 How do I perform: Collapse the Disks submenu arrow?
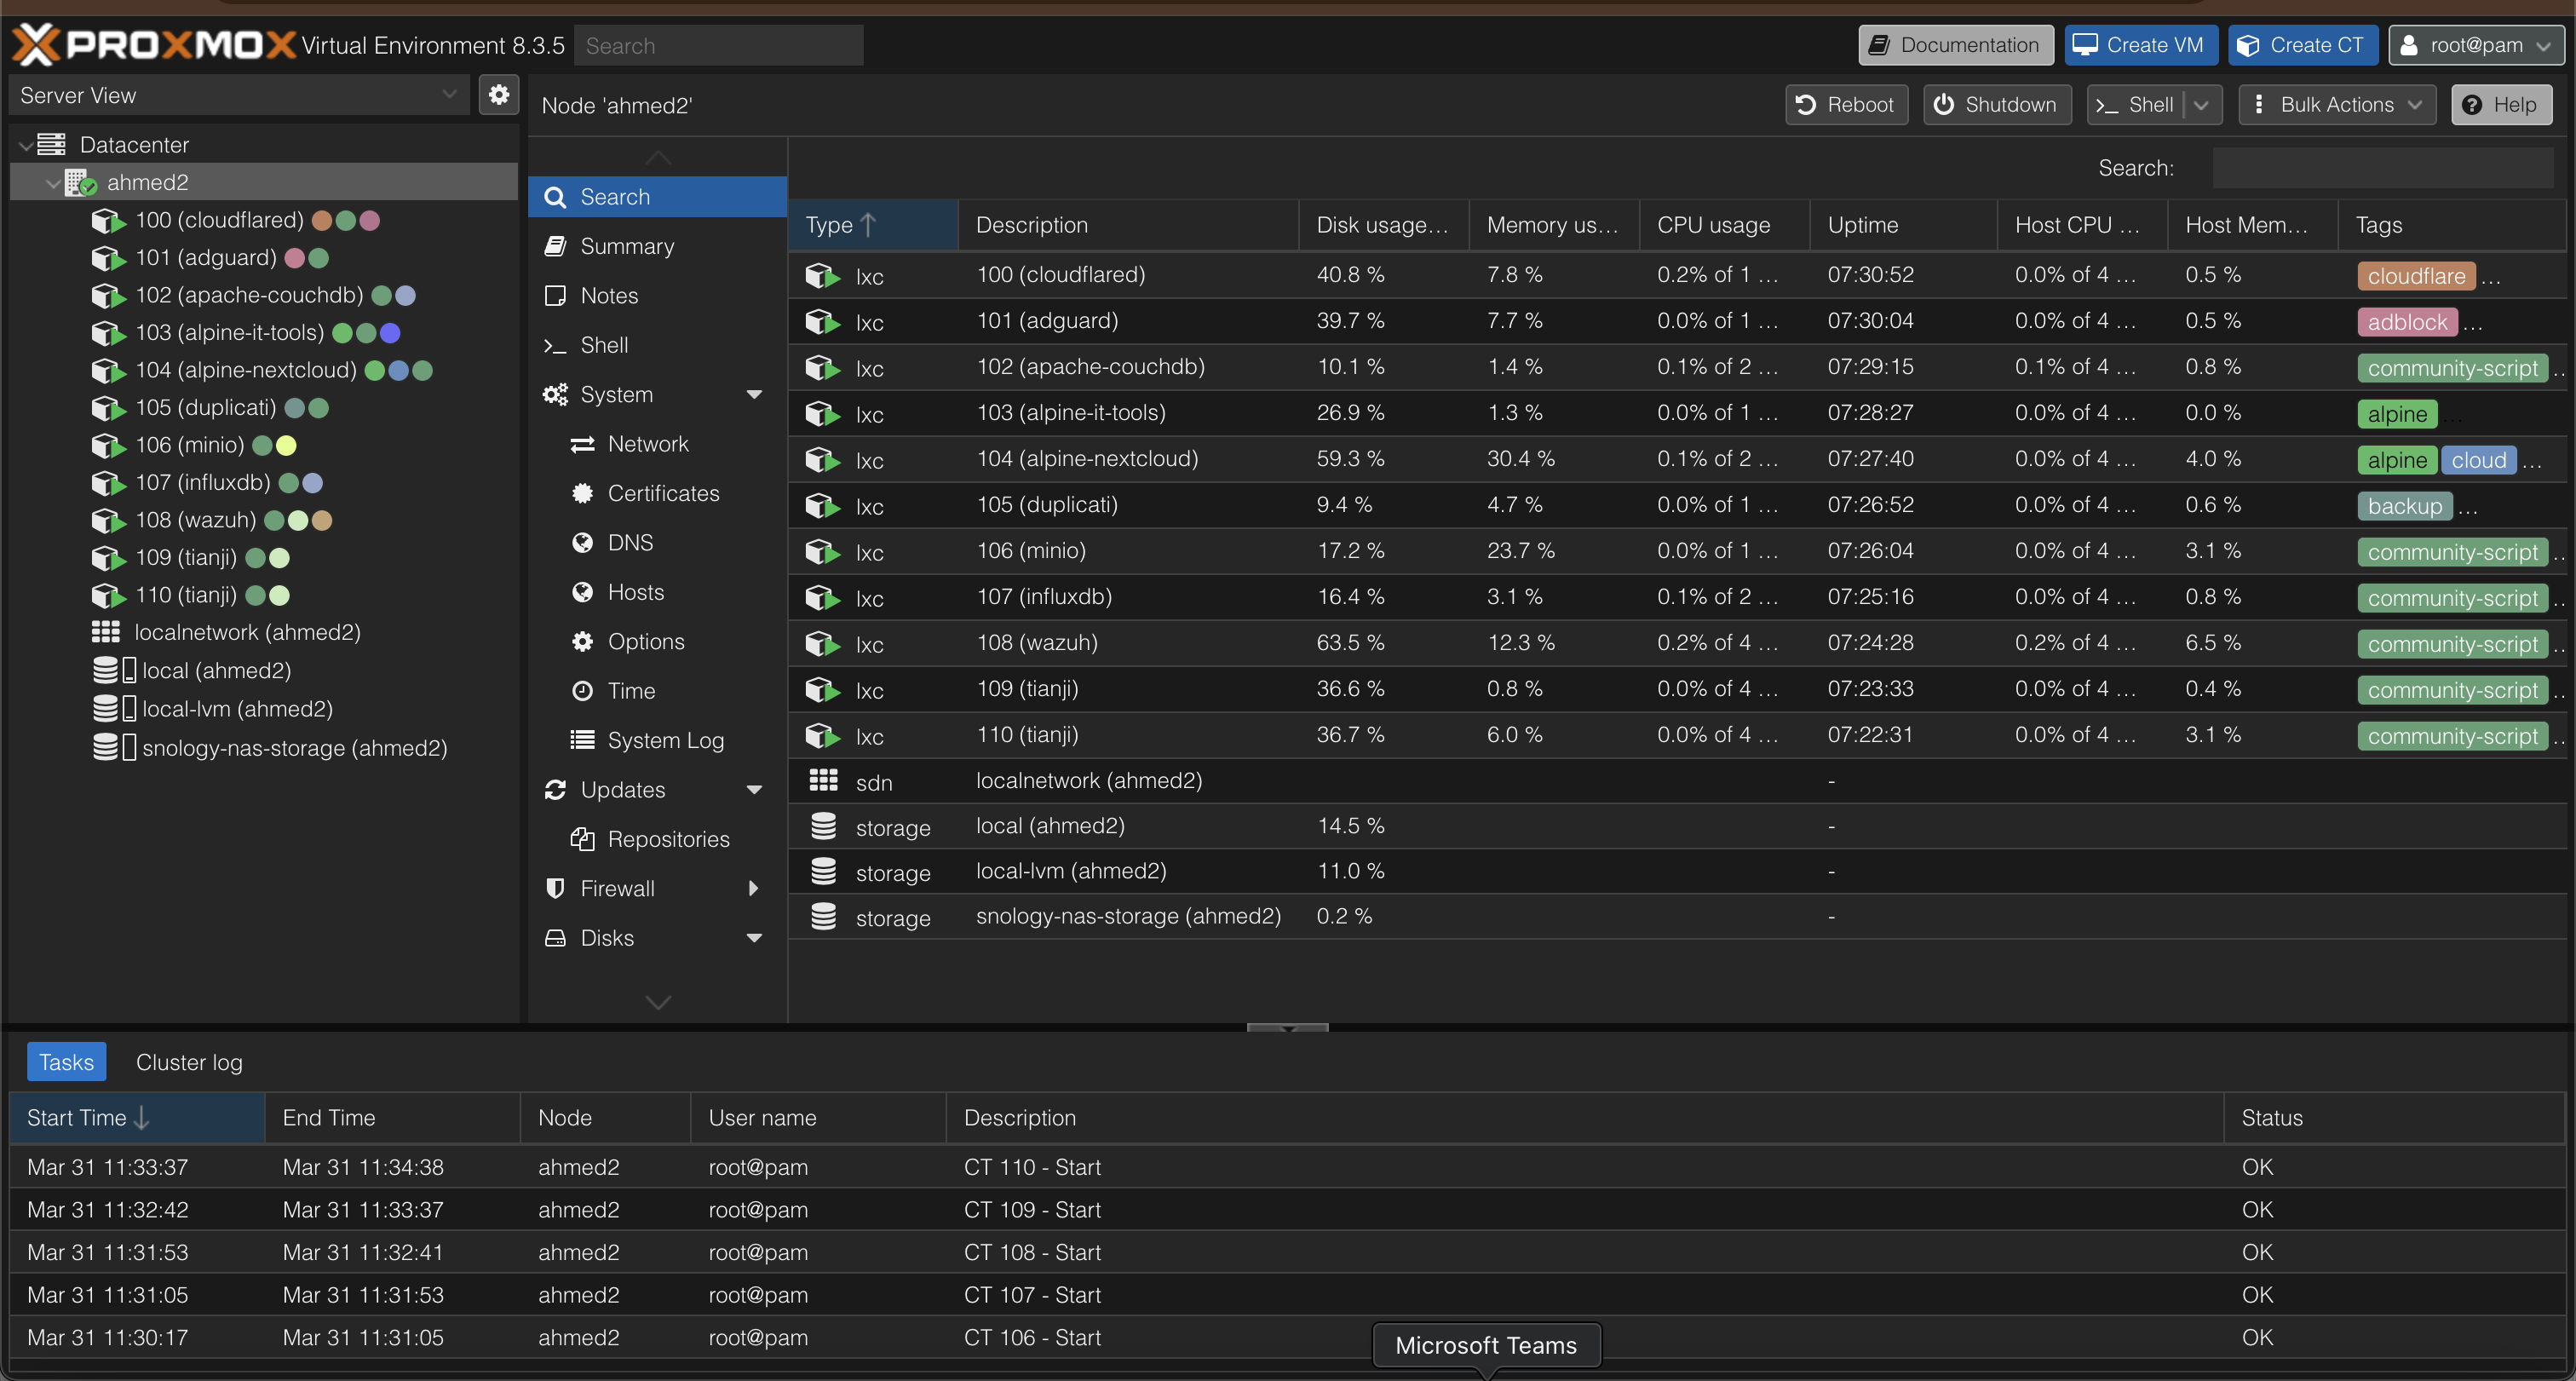754,938
